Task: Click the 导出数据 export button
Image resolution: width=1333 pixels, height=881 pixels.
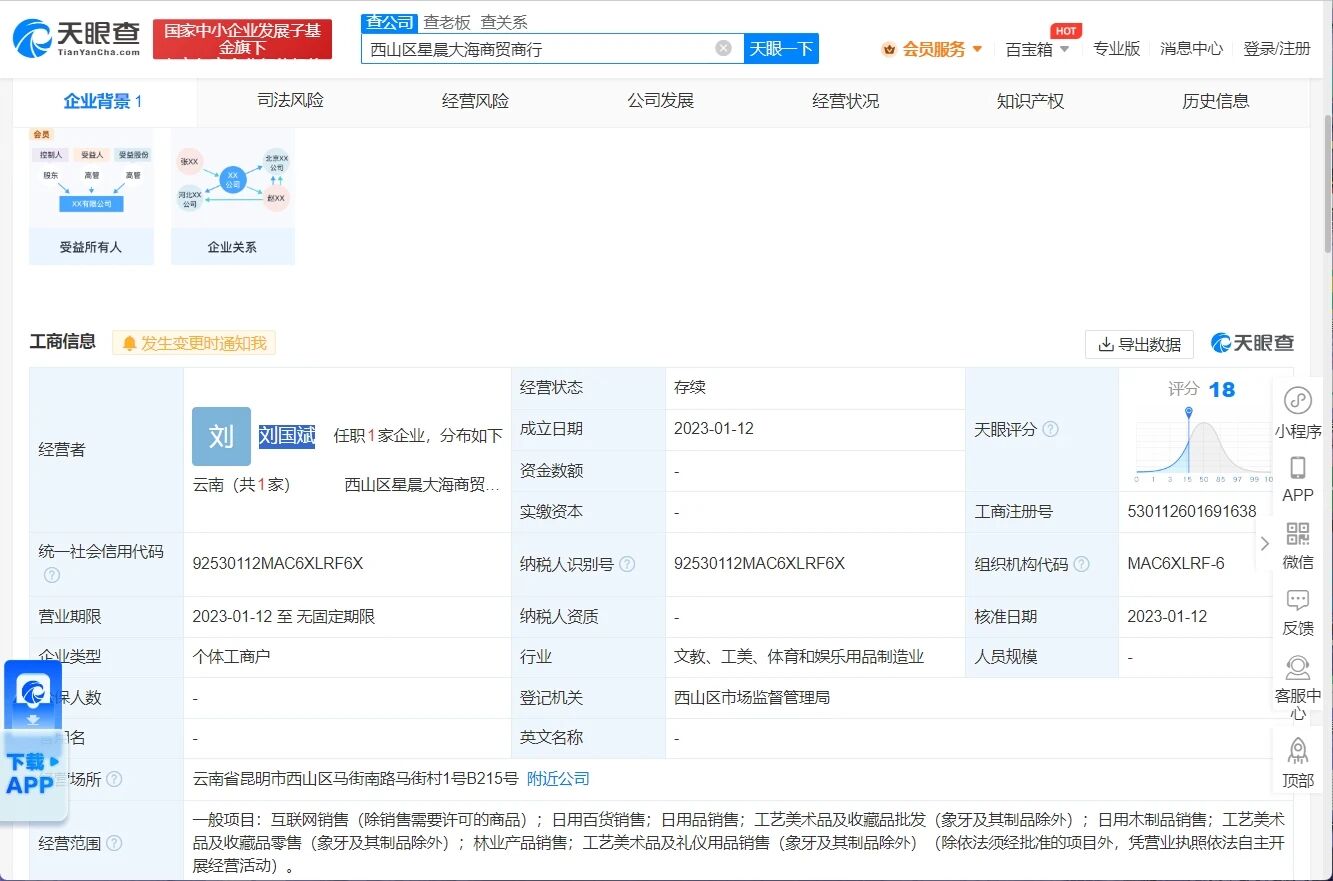Action: (1139, 344)
